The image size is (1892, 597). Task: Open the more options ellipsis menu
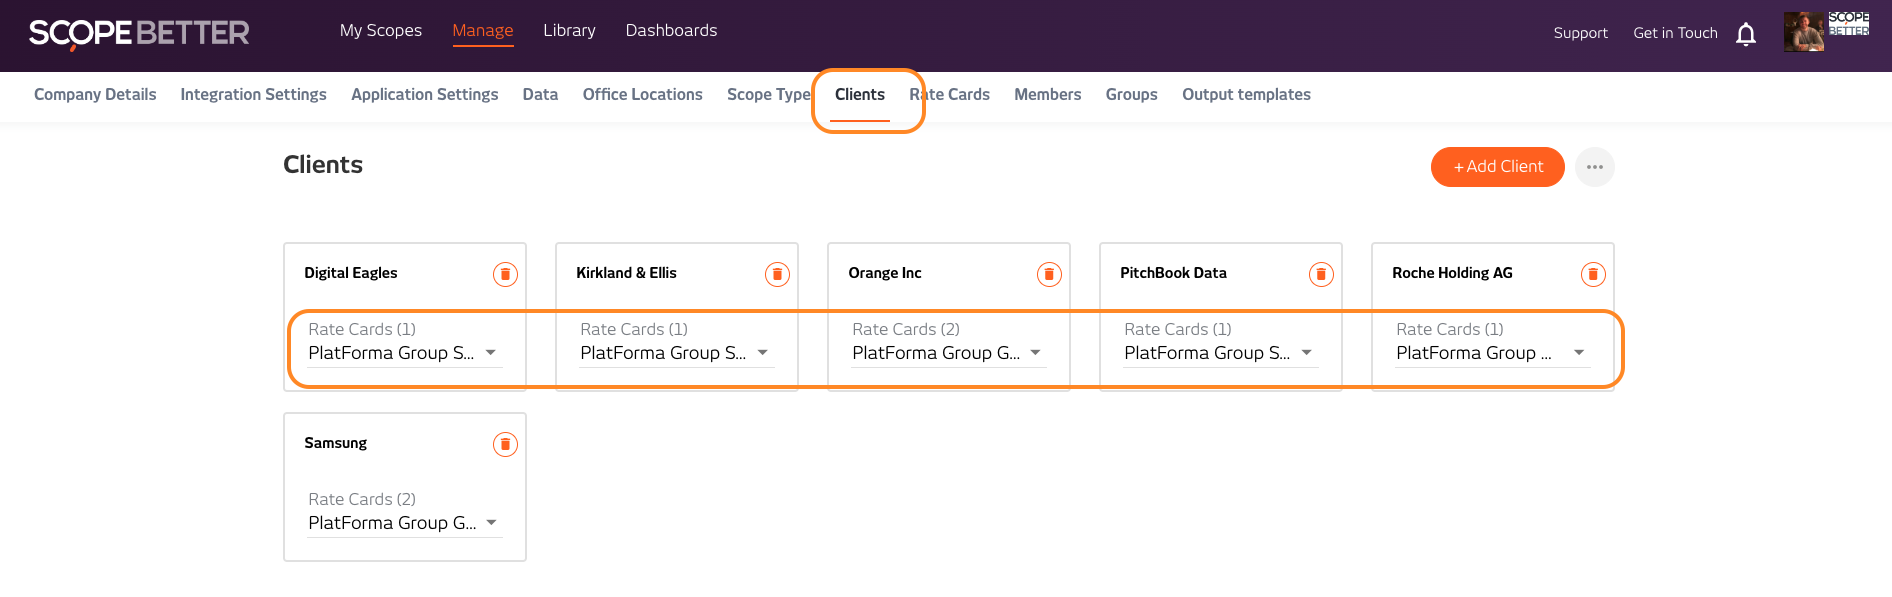click(1595, 167)
